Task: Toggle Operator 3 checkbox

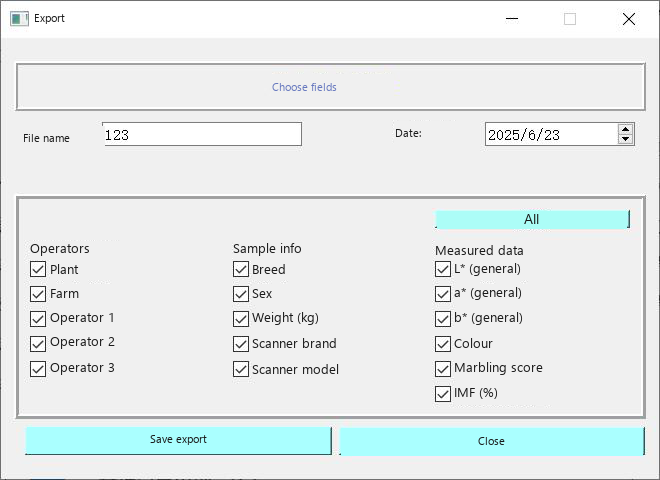Action: click(38, 369)
